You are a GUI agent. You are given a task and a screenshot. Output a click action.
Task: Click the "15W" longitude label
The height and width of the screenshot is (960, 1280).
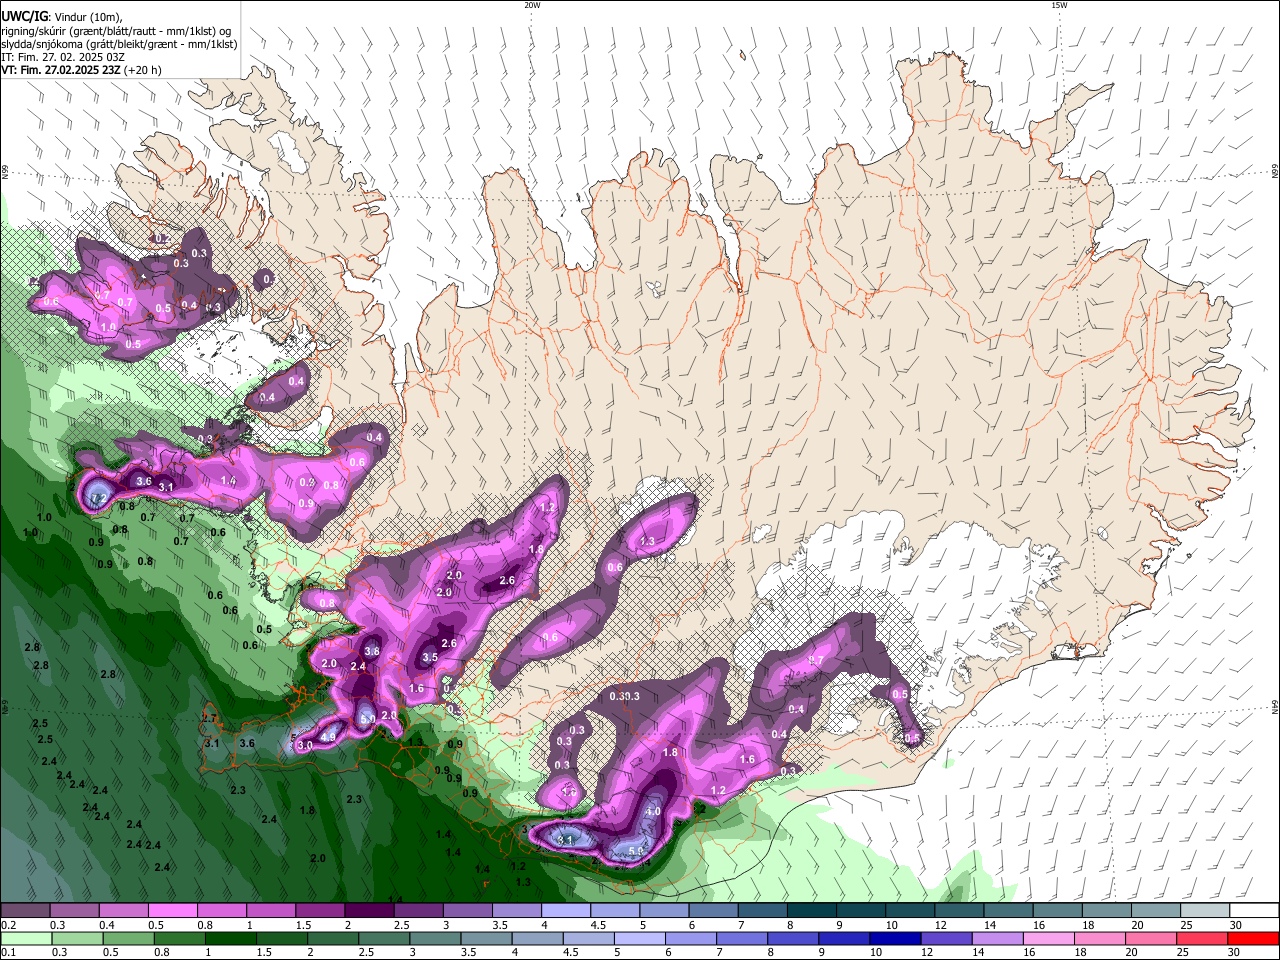point(1059,5)
